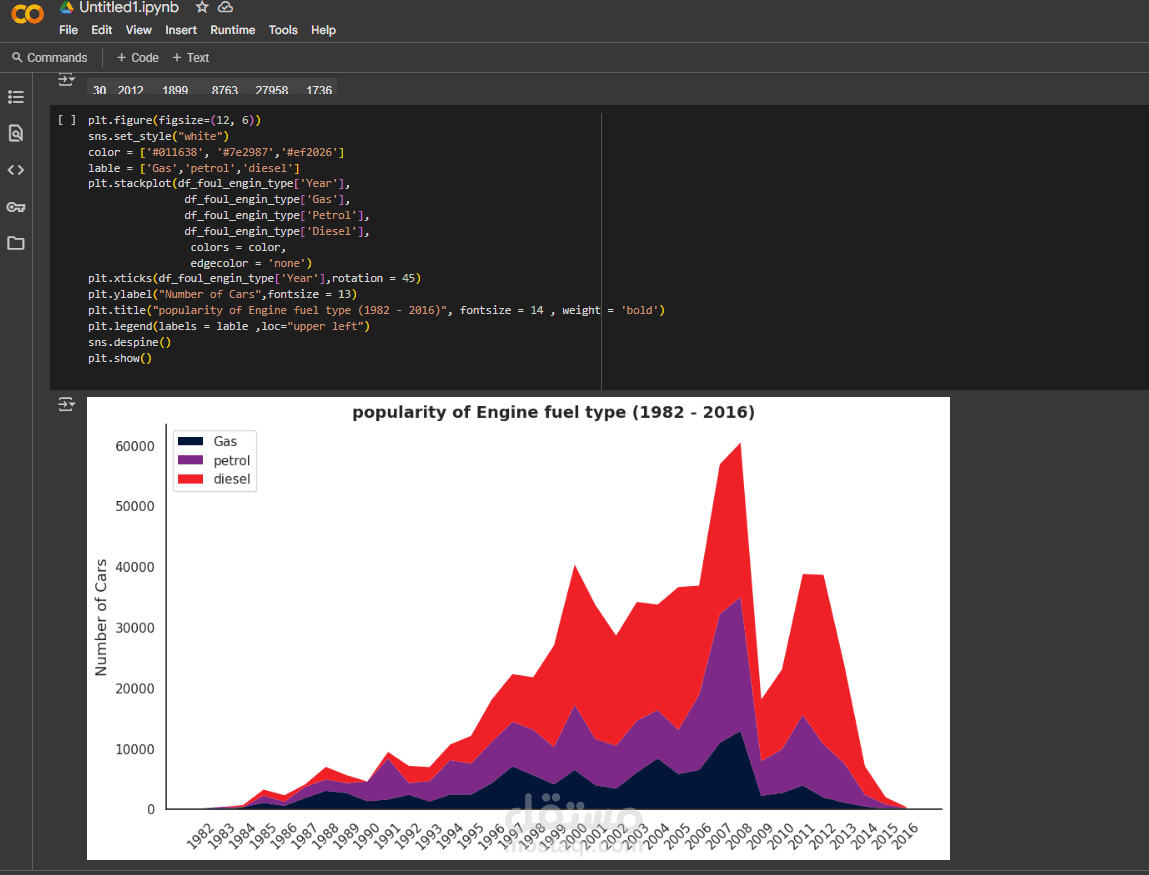Screen dimensions: 1149x875
Task: Click the sns.despine() code line
Action: click(130, 342)
